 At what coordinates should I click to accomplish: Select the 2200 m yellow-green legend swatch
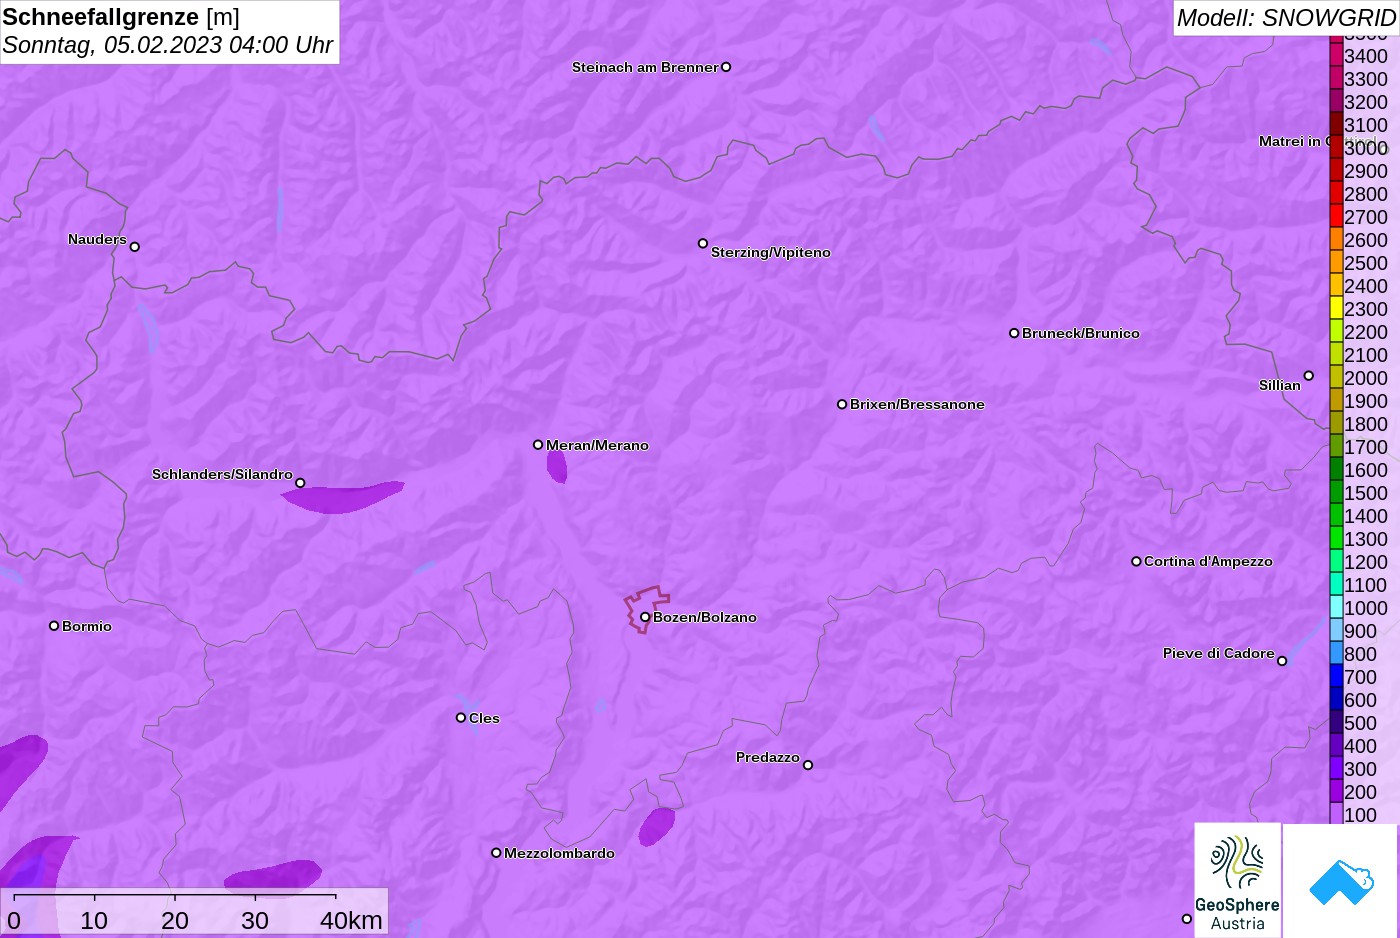pos(1336,332)
